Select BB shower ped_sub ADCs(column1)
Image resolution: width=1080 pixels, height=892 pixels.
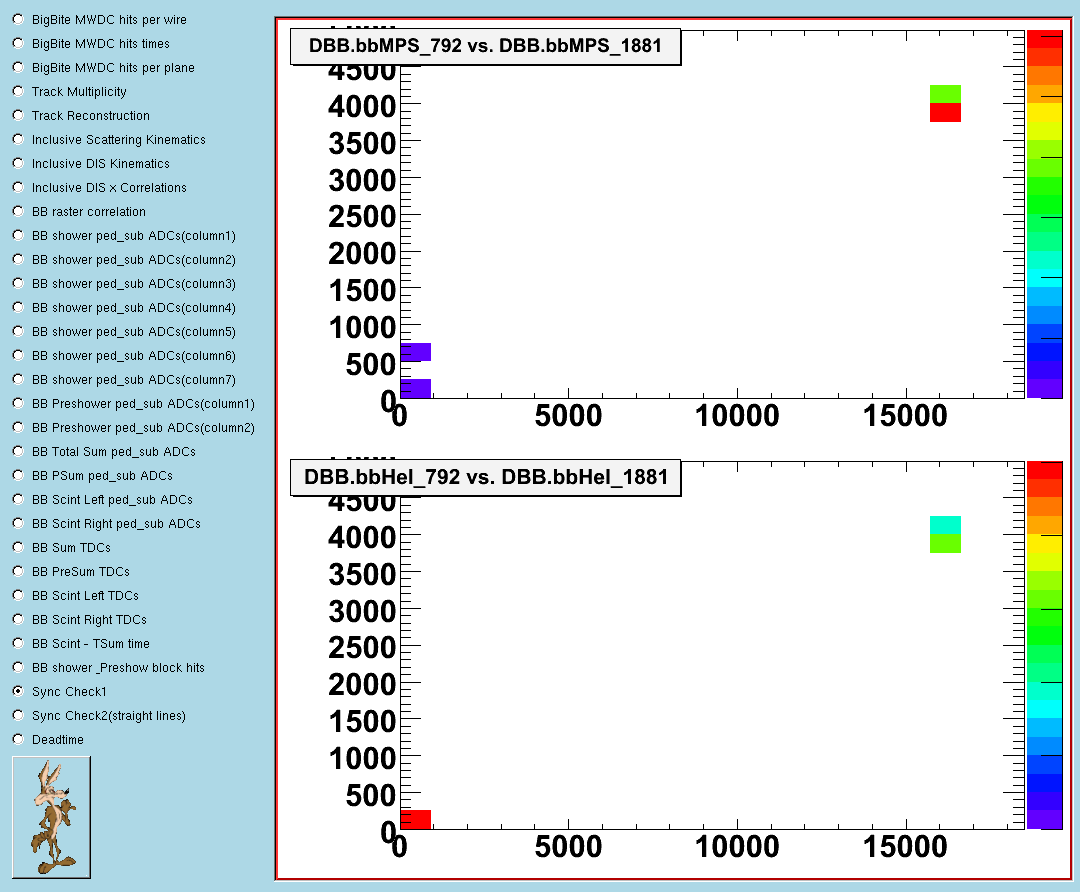coord(19,236)
